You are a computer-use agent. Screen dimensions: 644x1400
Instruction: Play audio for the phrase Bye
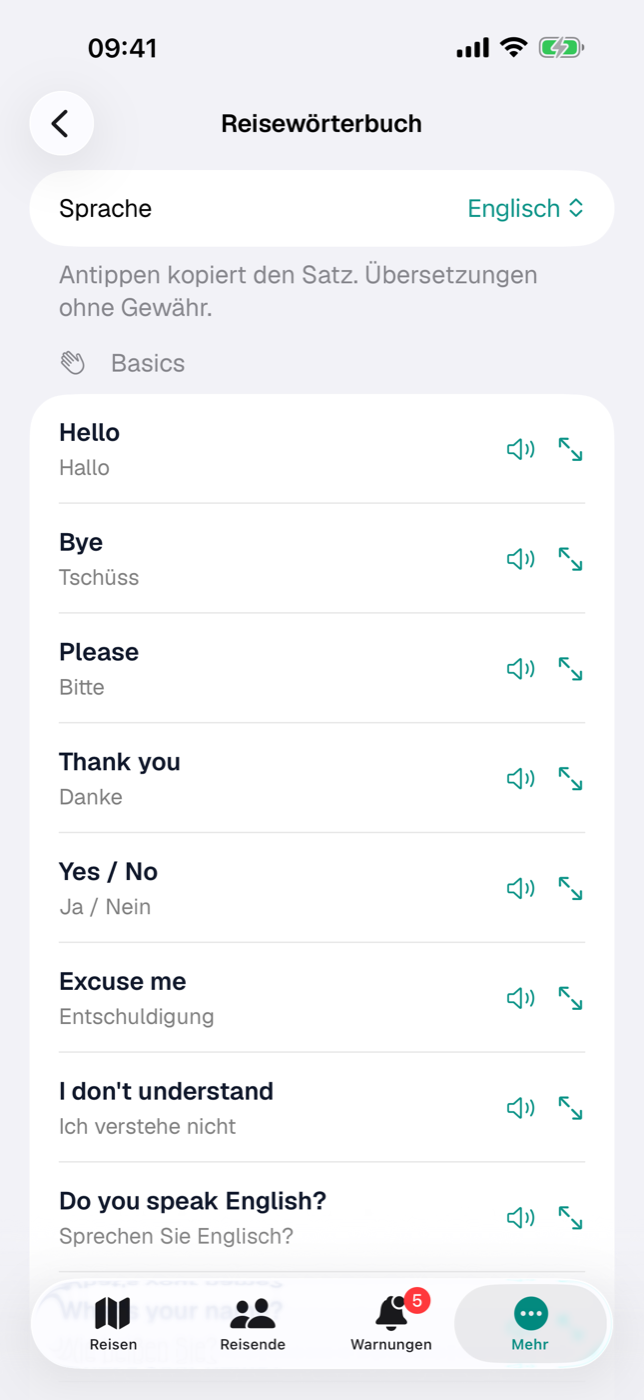tap(520, 560)
